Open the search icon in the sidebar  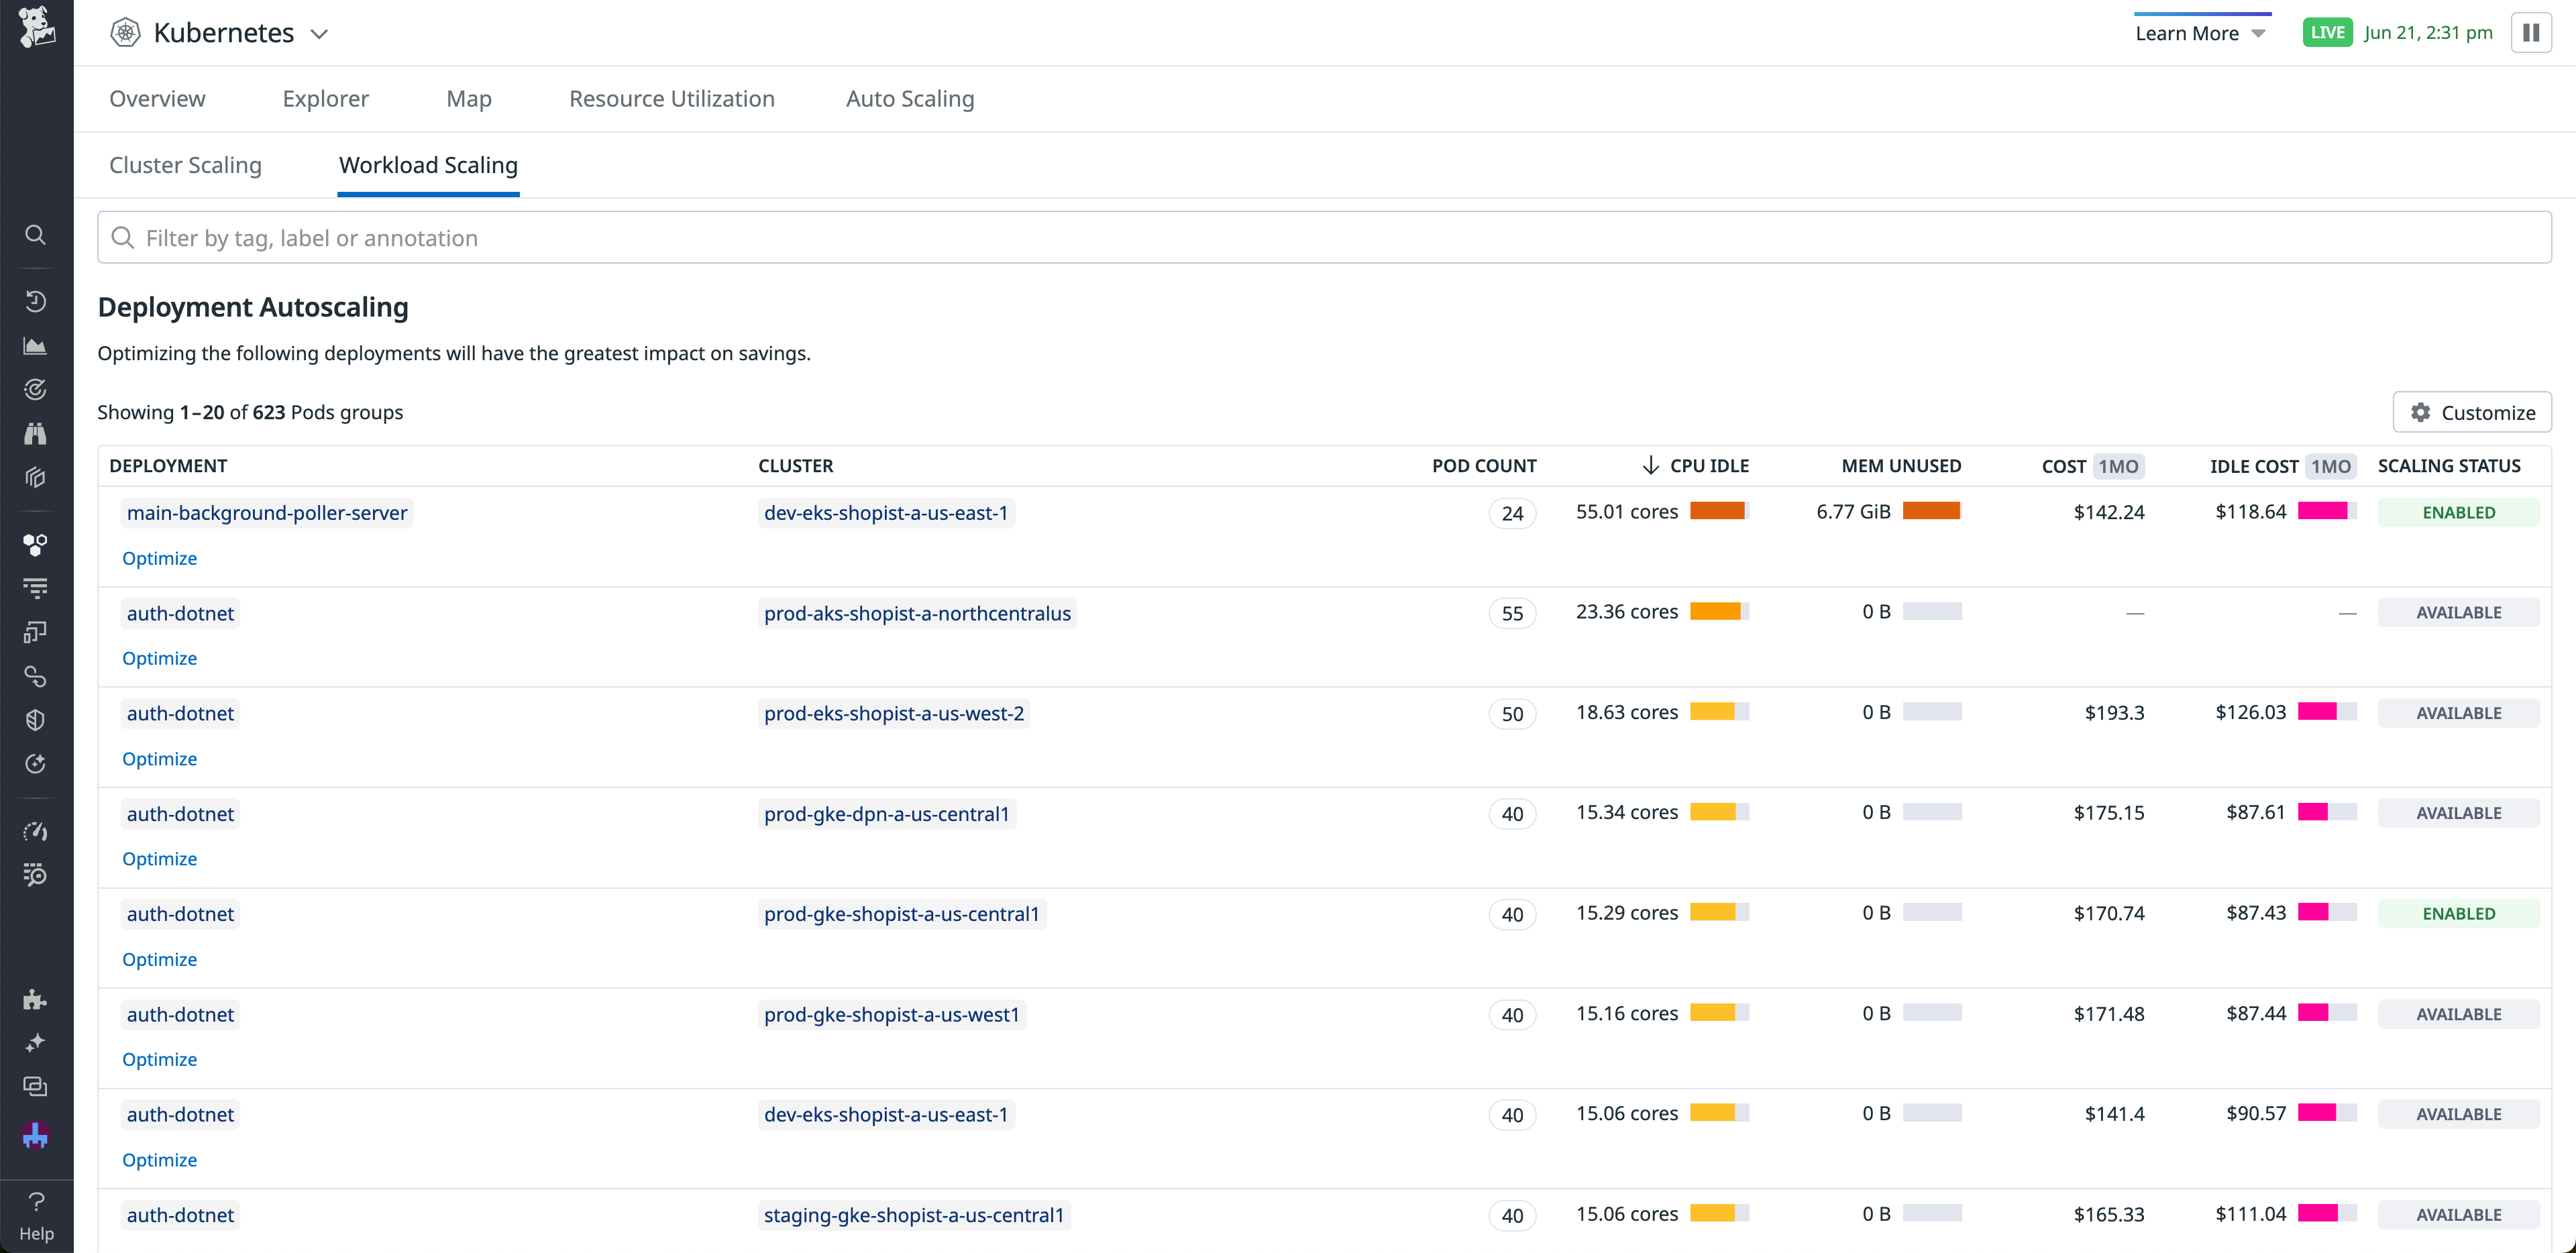click(x=36, y=235)
